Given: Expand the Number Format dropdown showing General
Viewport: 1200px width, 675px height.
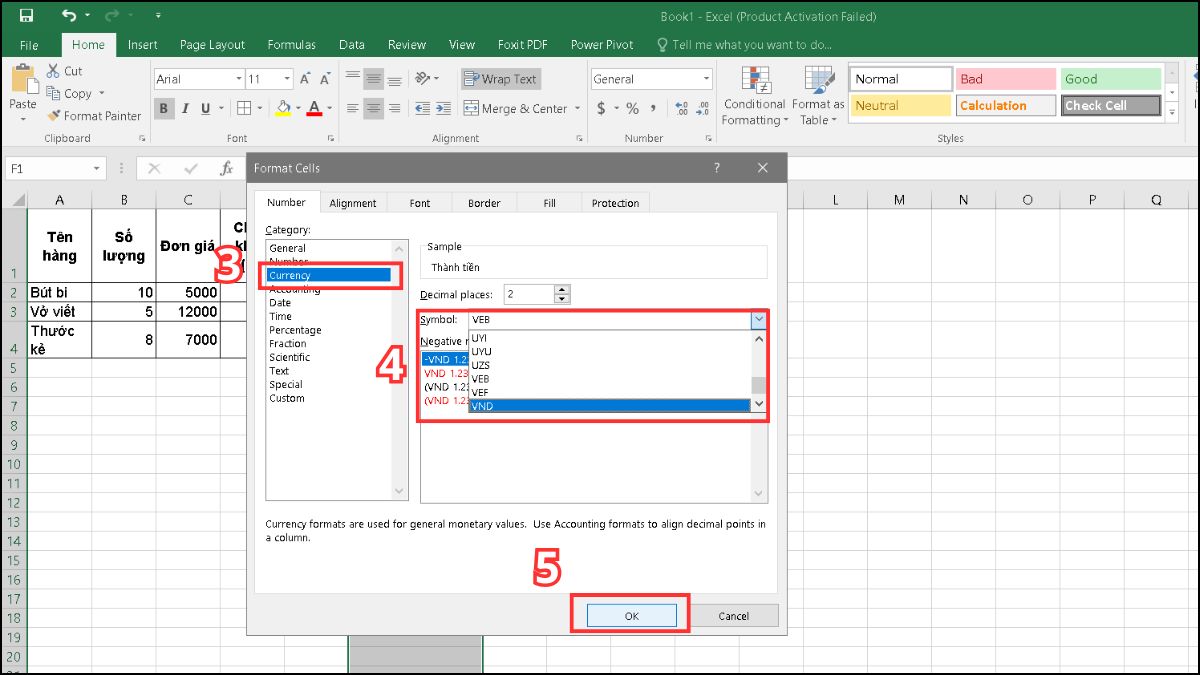Looking at the screenshot, I should coord(705,78).
